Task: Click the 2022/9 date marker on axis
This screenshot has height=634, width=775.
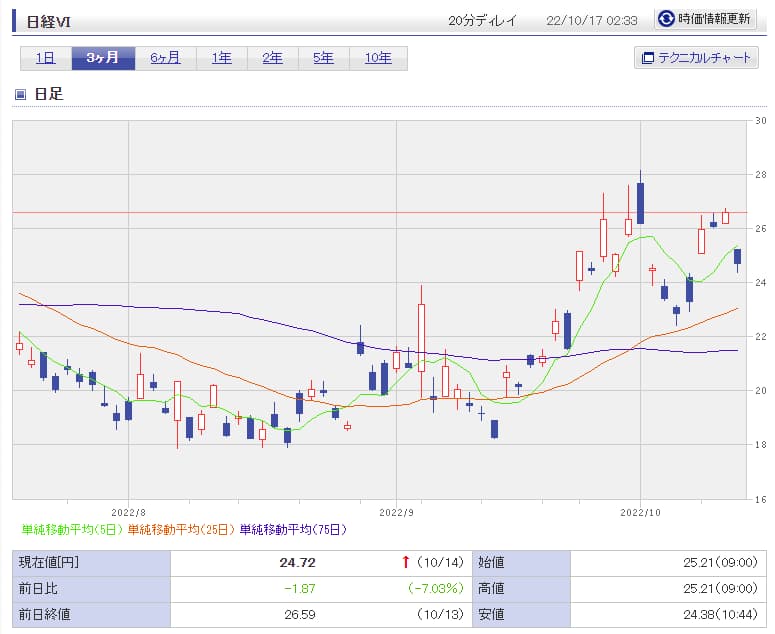Action: tap(397, 511)
